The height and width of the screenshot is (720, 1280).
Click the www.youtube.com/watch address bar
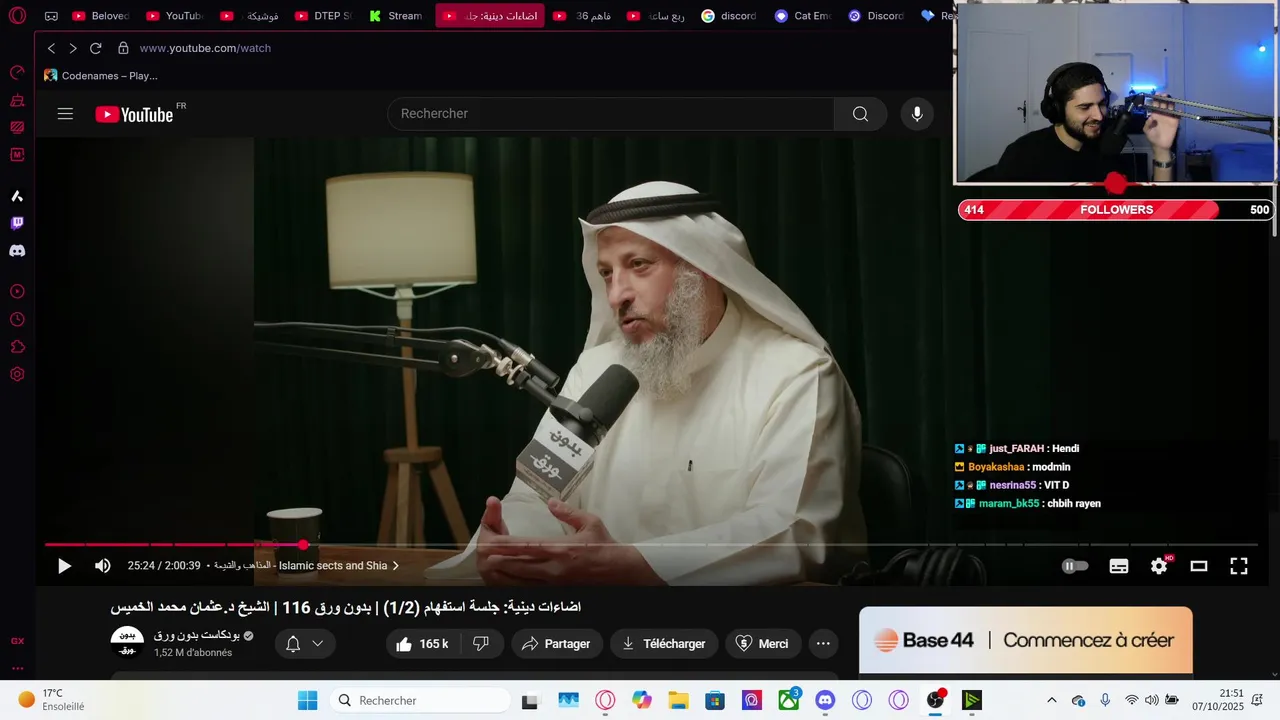(205, 48)
